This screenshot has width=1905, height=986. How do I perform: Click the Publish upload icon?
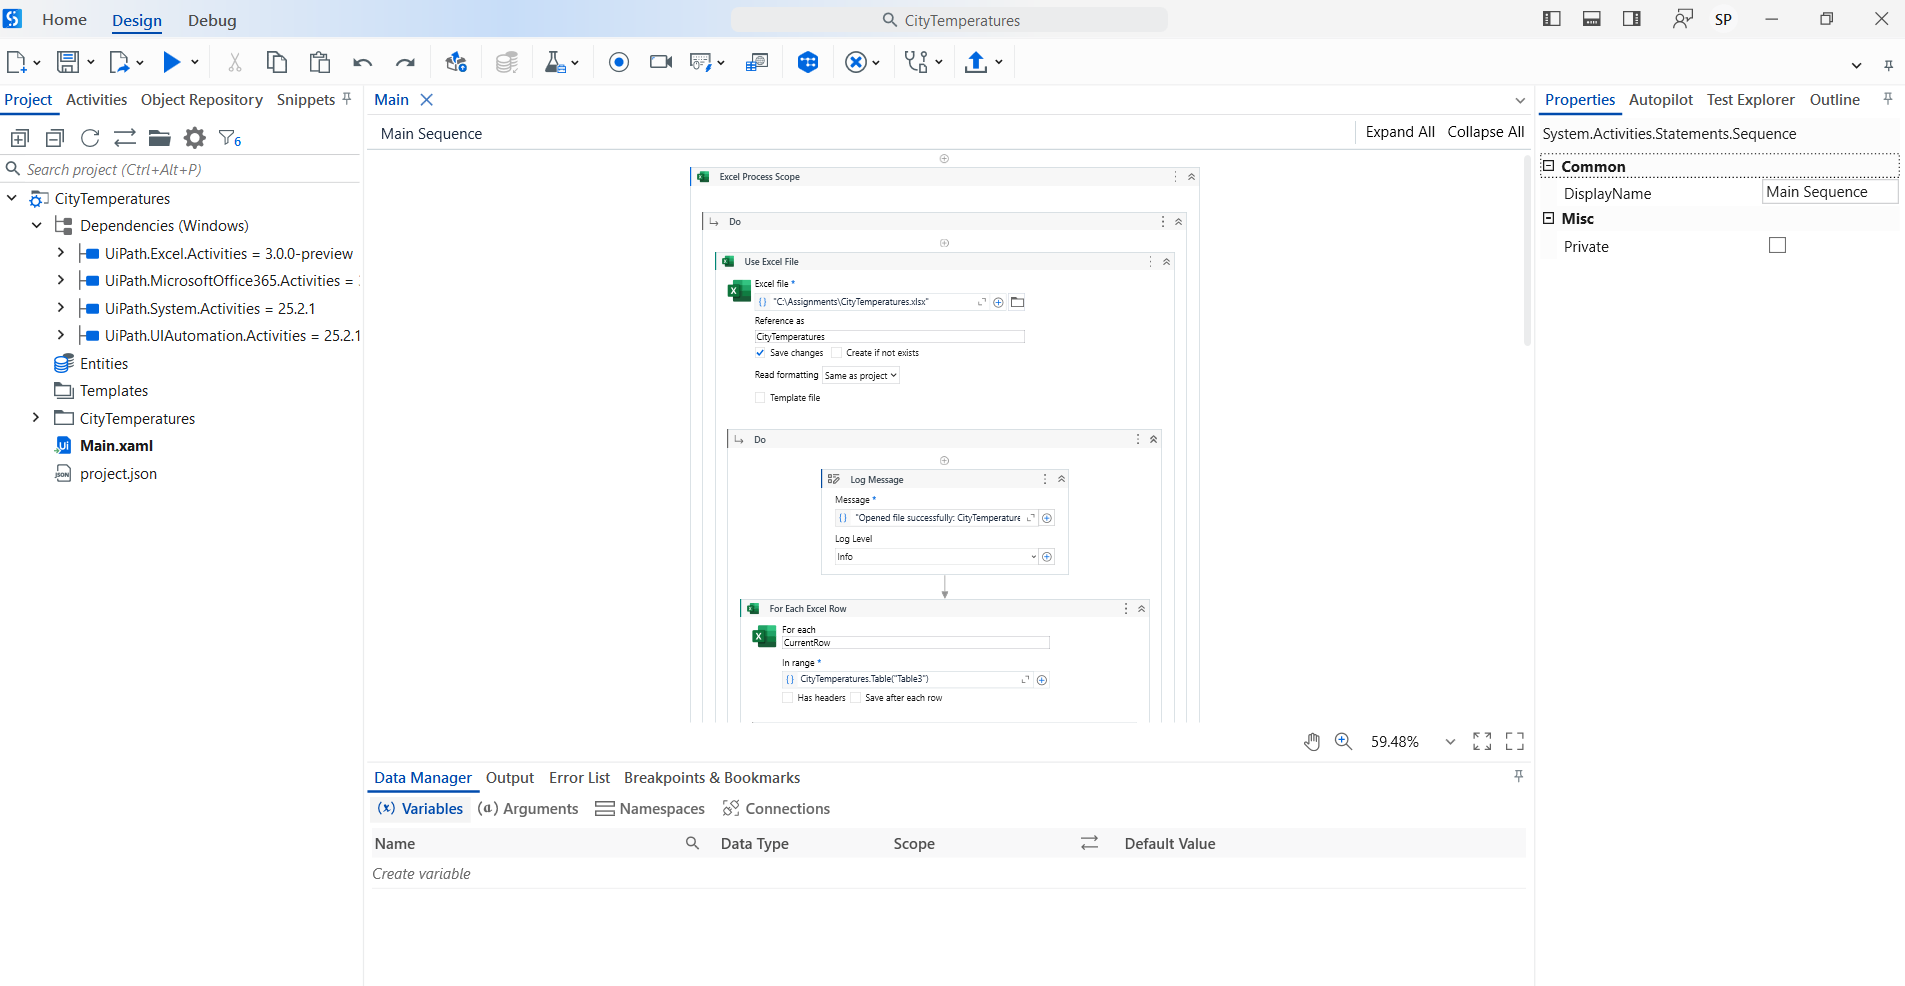[976, 62]
